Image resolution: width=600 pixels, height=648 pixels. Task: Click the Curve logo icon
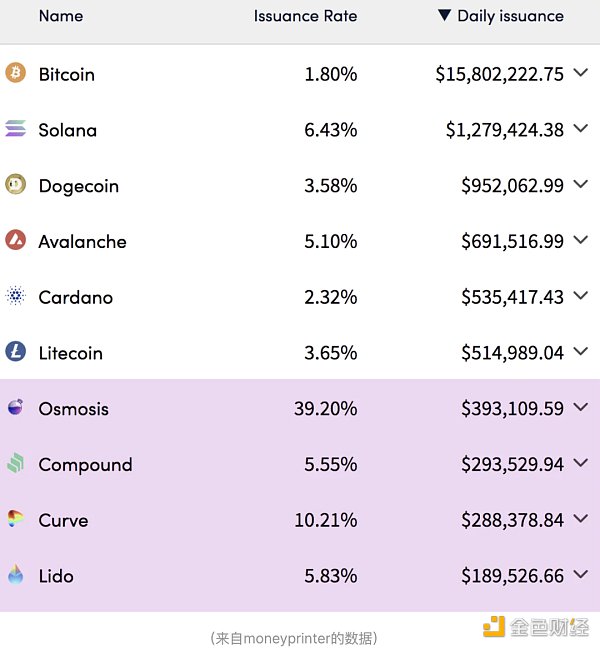coord(15,519)
